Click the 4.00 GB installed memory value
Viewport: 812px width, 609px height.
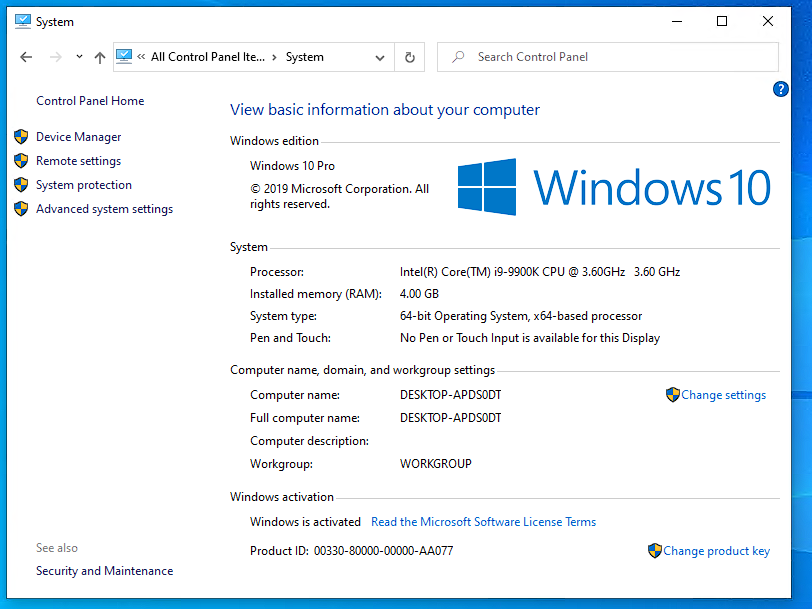pyautogui.click(x=419, y=294)
